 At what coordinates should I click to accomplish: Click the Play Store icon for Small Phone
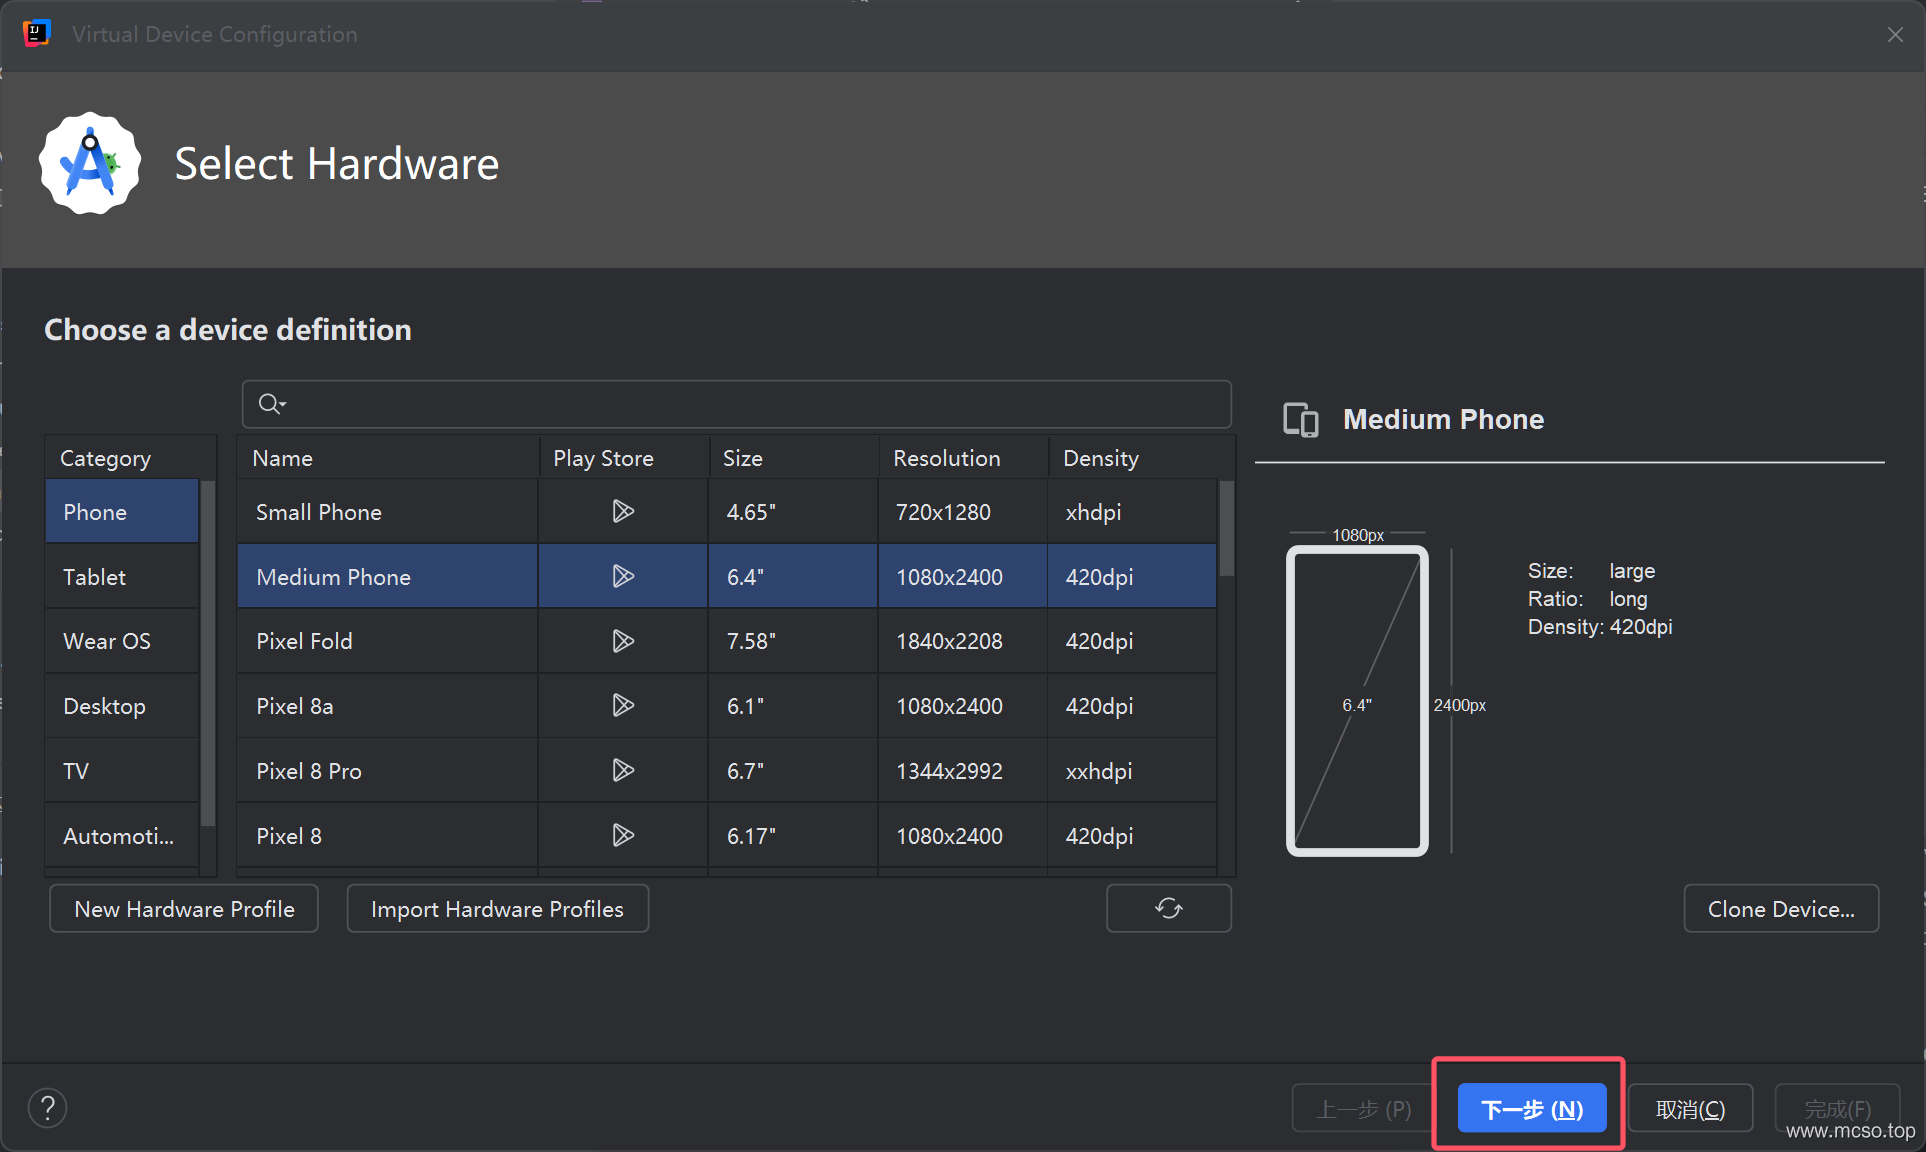click(623, 511)
